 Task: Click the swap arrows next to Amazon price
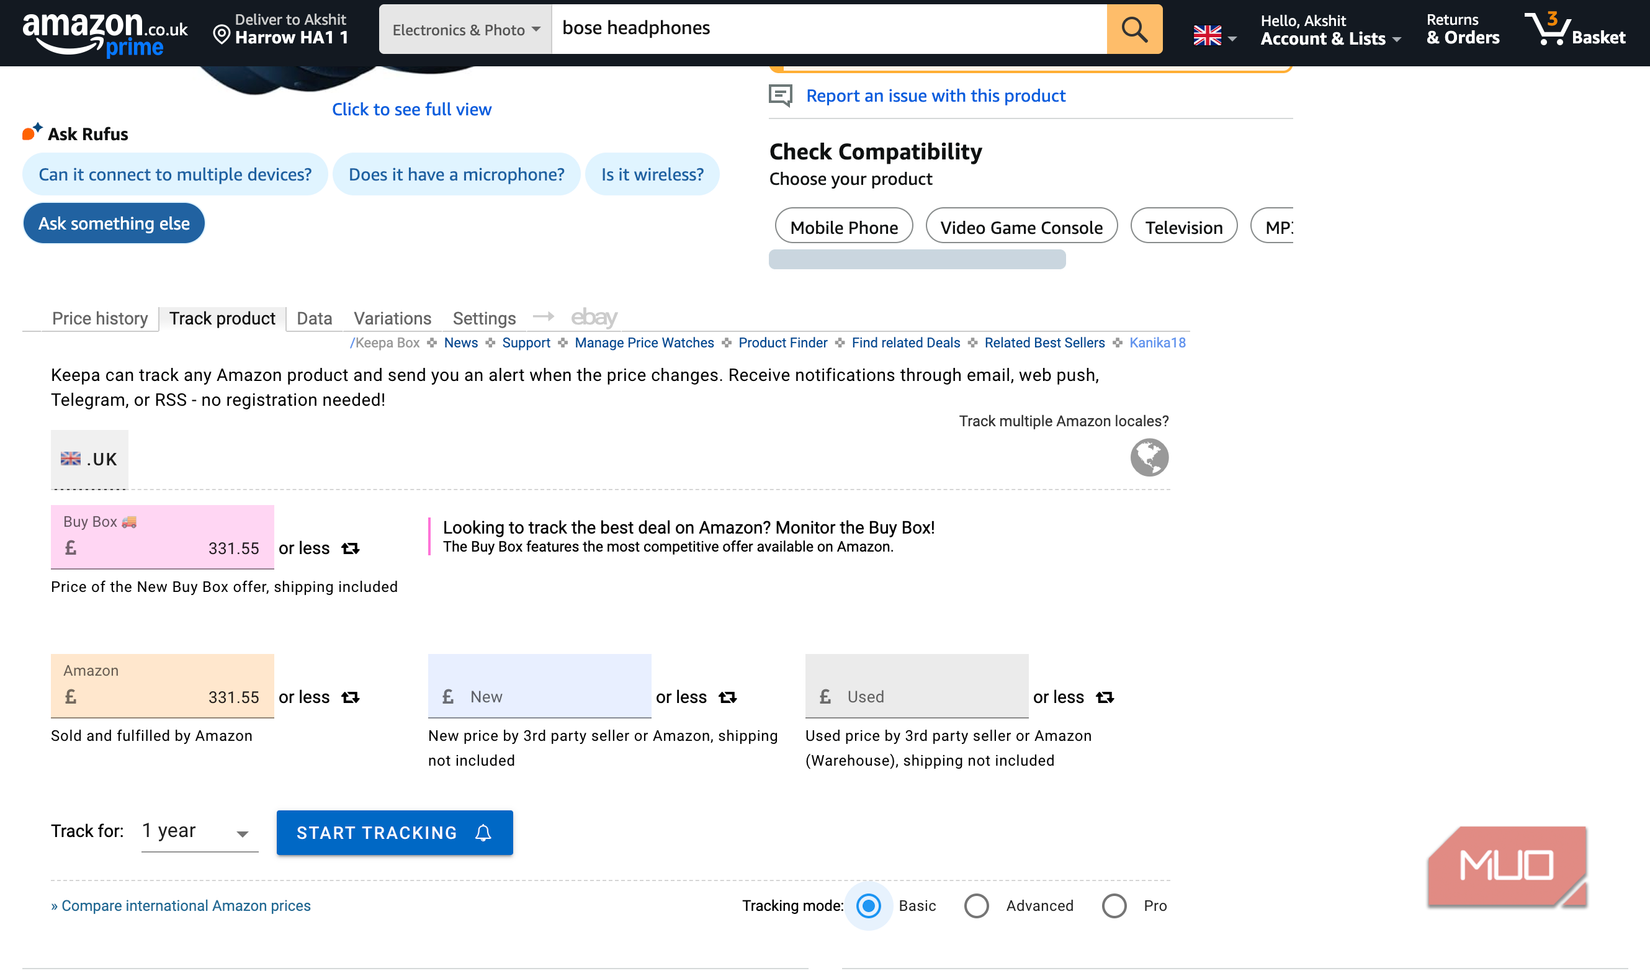tap(350, 697)
